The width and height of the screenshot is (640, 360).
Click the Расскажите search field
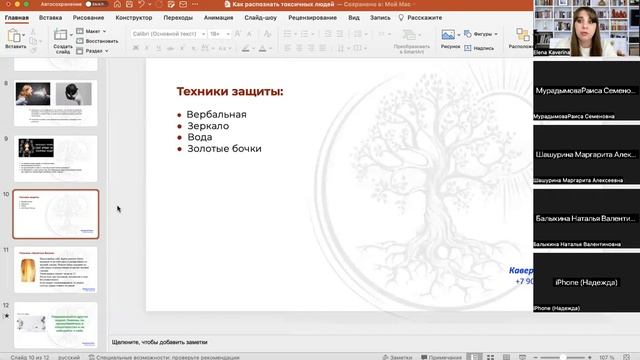(x=420, y=18)
